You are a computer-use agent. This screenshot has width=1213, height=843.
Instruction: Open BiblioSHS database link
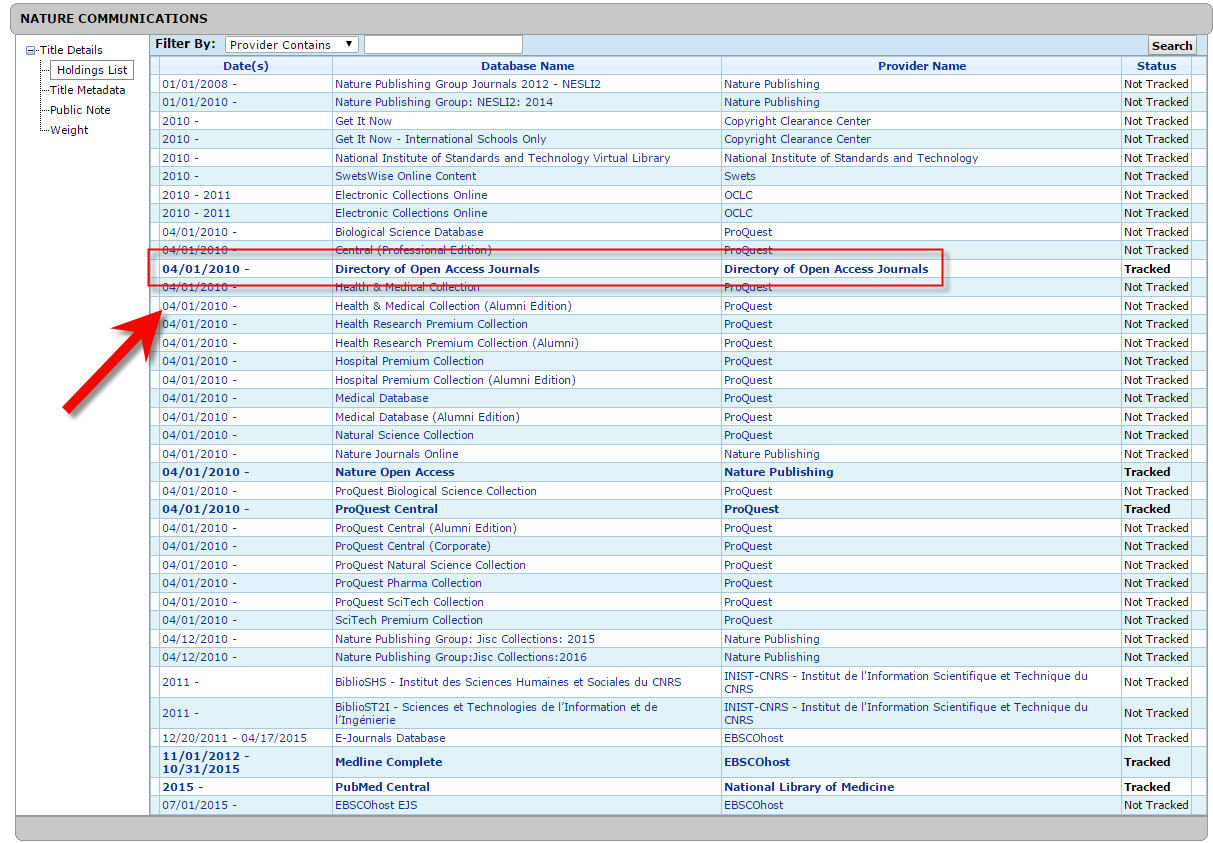508,682
